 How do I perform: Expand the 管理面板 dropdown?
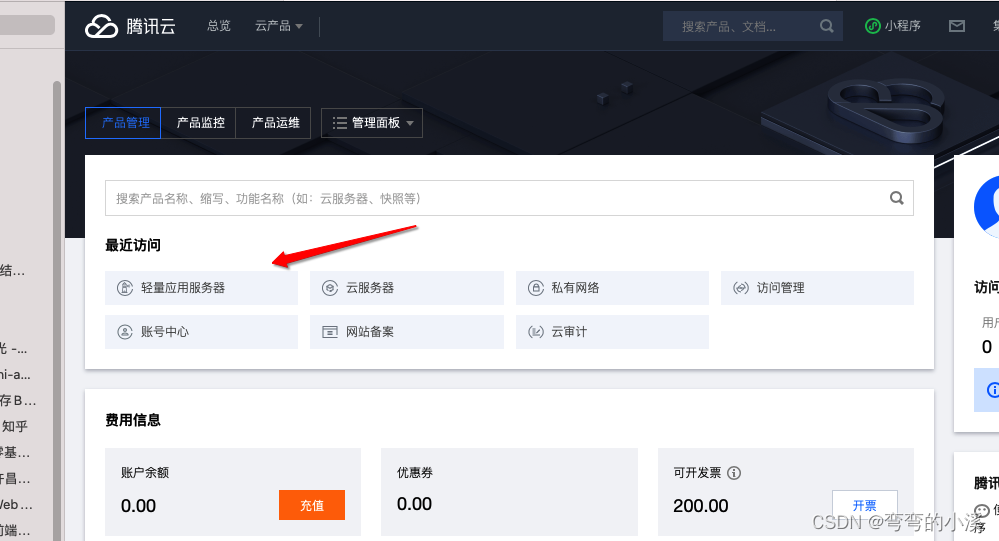tap(372, 123)
